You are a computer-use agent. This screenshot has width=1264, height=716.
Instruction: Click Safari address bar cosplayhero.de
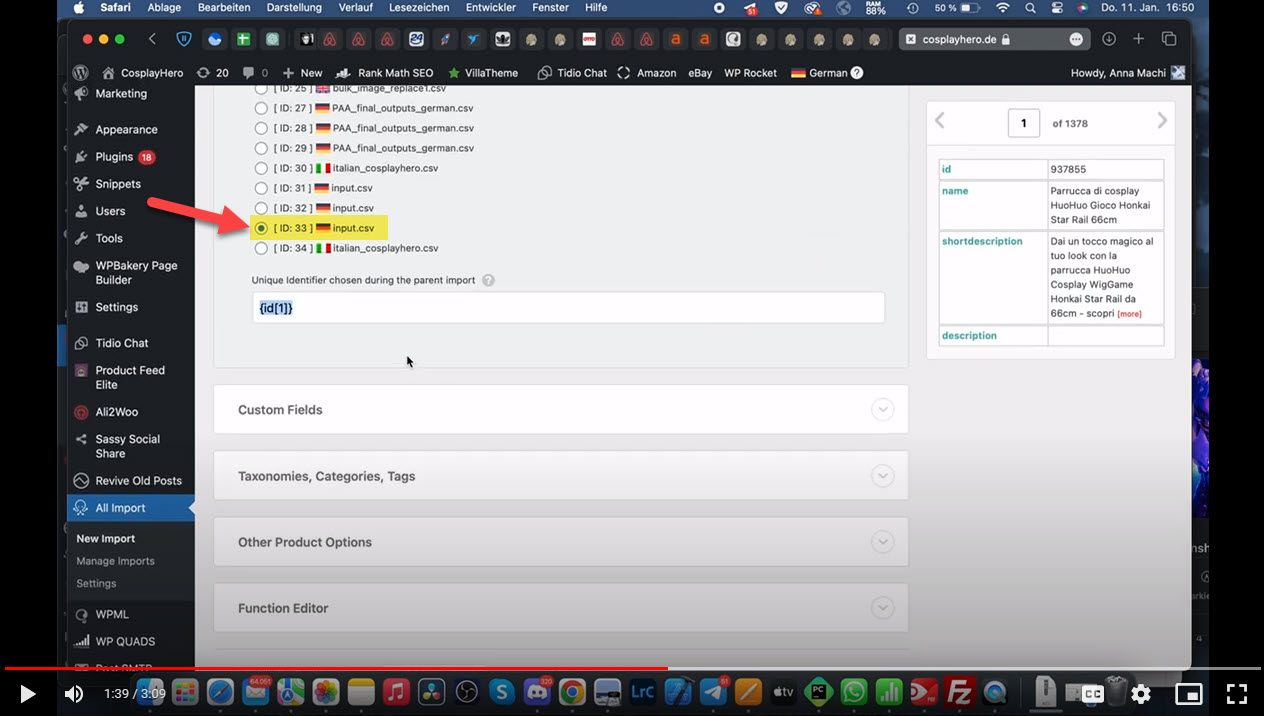tap(993, 39)
